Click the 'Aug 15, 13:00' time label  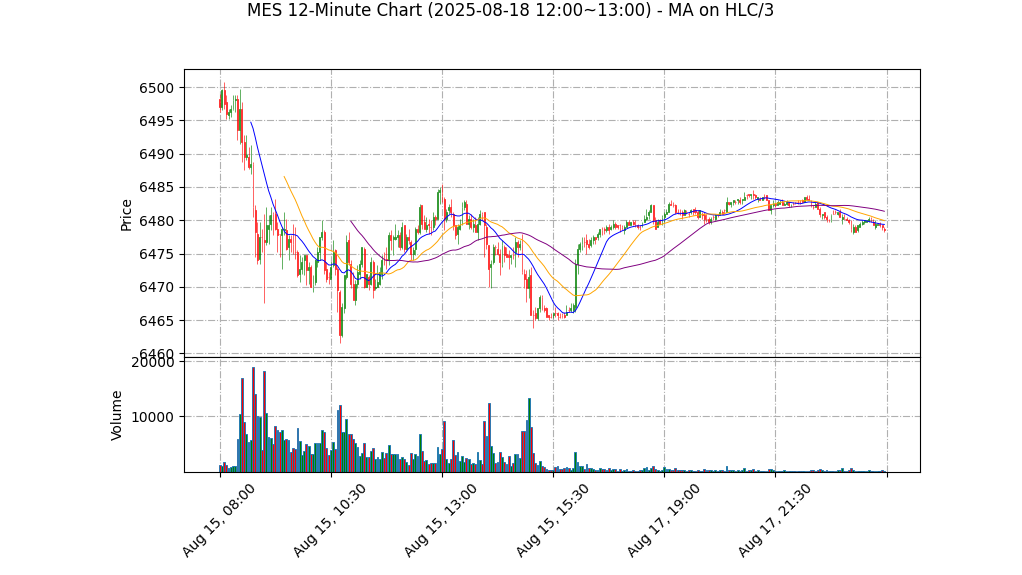tap(441, 520)
